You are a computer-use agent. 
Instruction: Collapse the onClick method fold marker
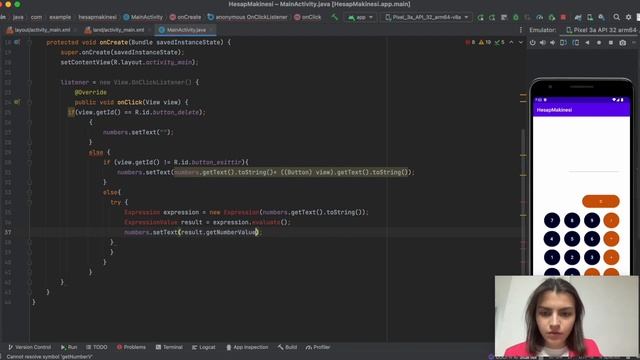click(x=29, y=102)
